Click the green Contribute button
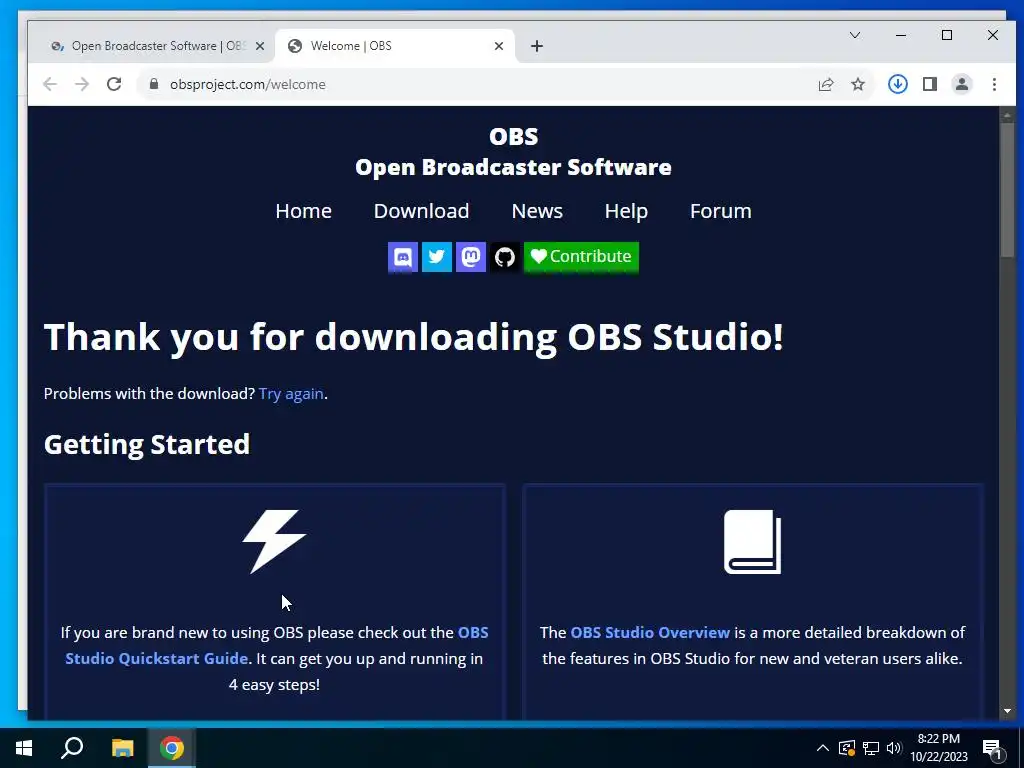1024x768 pixels. tap(581, 257)
